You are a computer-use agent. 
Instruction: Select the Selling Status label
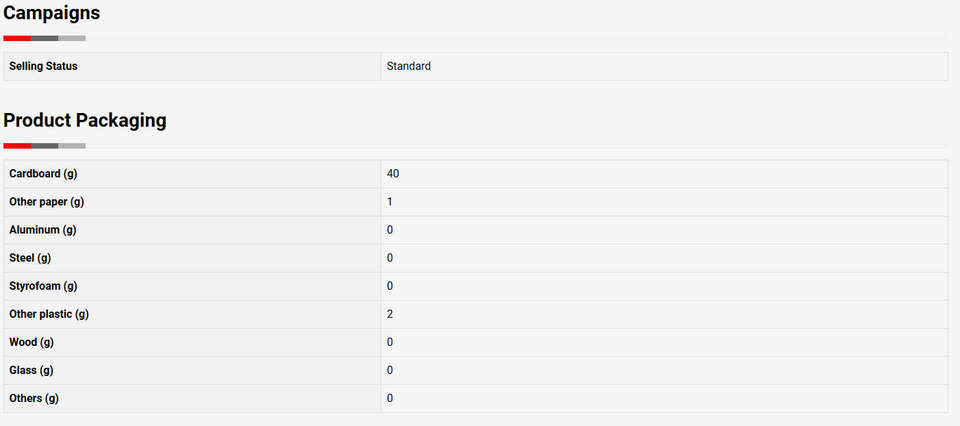point(43,66)
